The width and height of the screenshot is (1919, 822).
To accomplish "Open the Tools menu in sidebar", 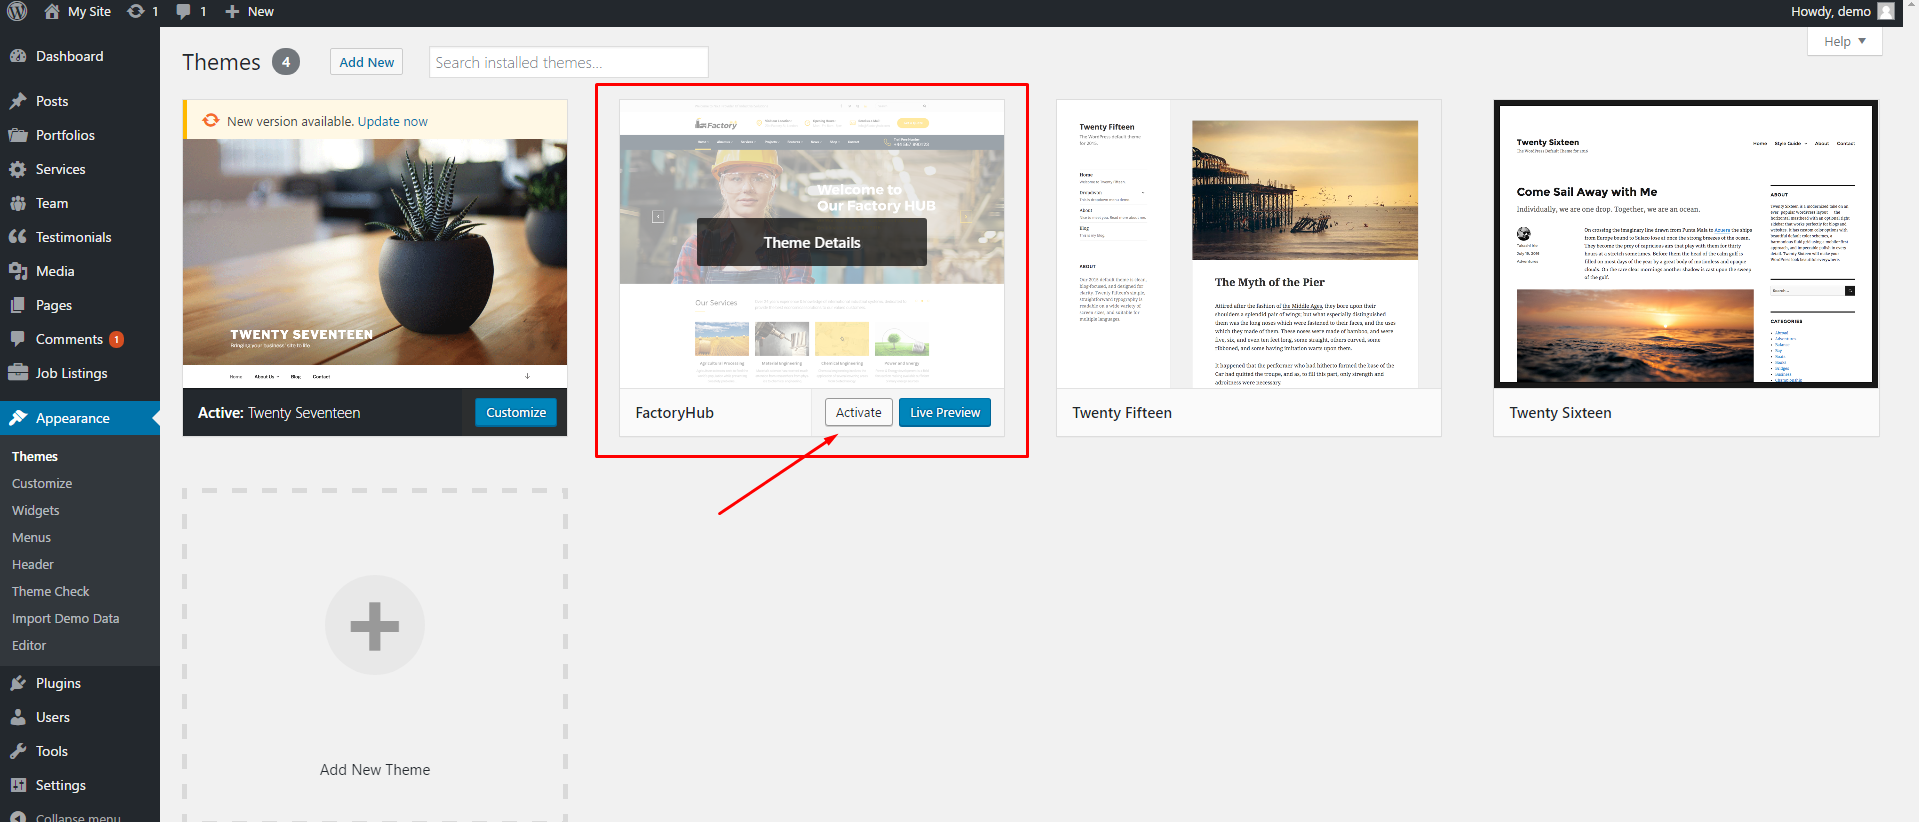I will click(x=52, y=751).
